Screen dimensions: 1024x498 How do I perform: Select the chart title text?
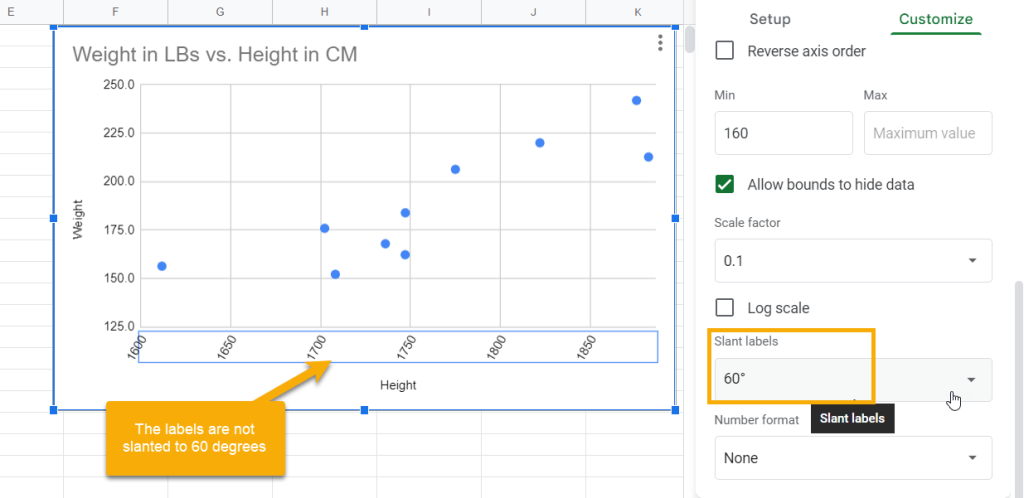tap(215, 54)
